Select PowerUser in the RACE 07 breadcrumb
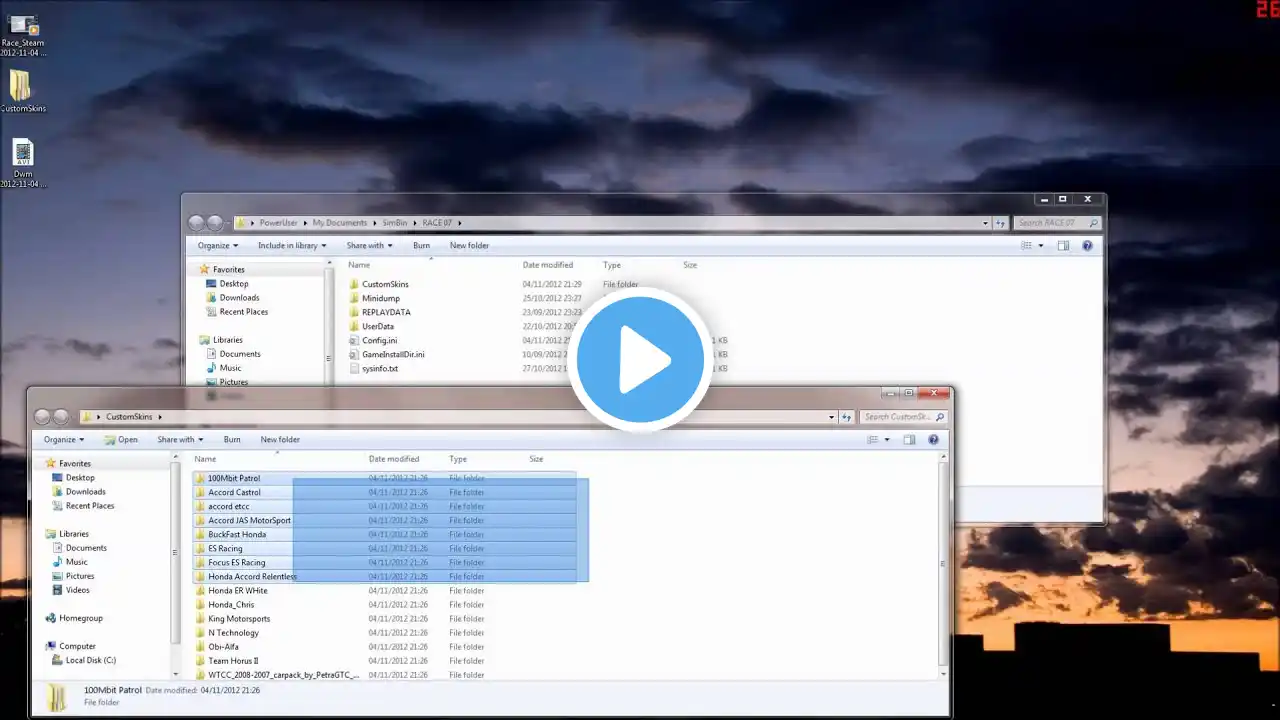The image size is (1280, 720). pyautogui.click(x=279, y=223)
